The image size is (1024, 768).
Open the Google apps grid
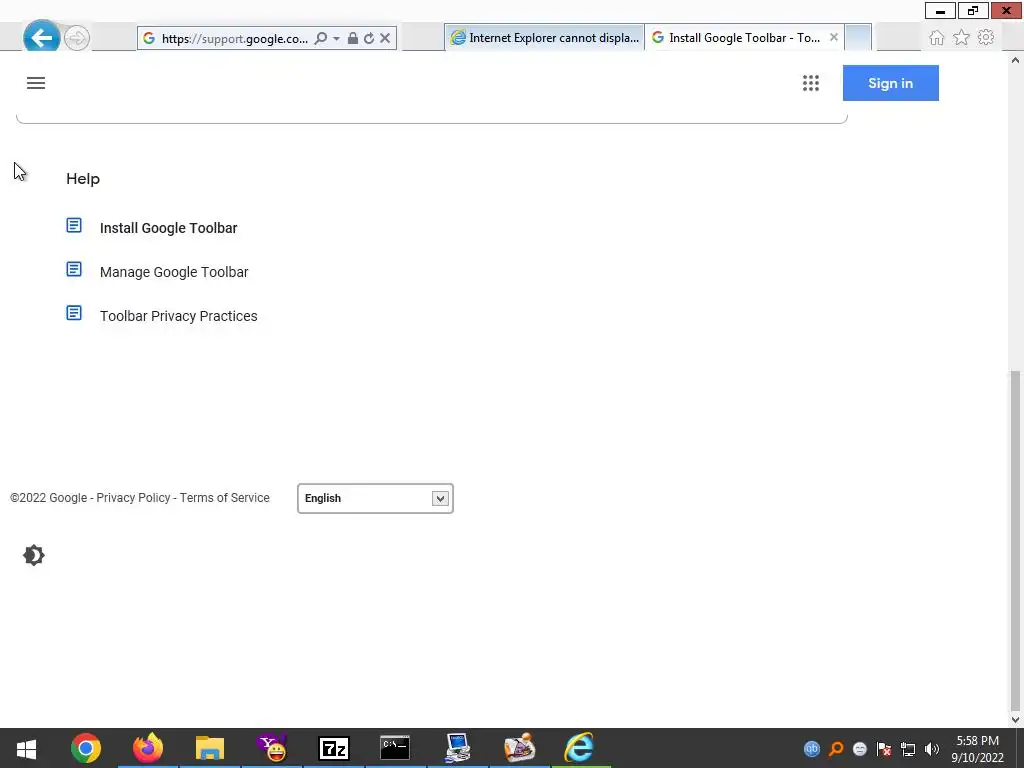[x=810, y=83]
